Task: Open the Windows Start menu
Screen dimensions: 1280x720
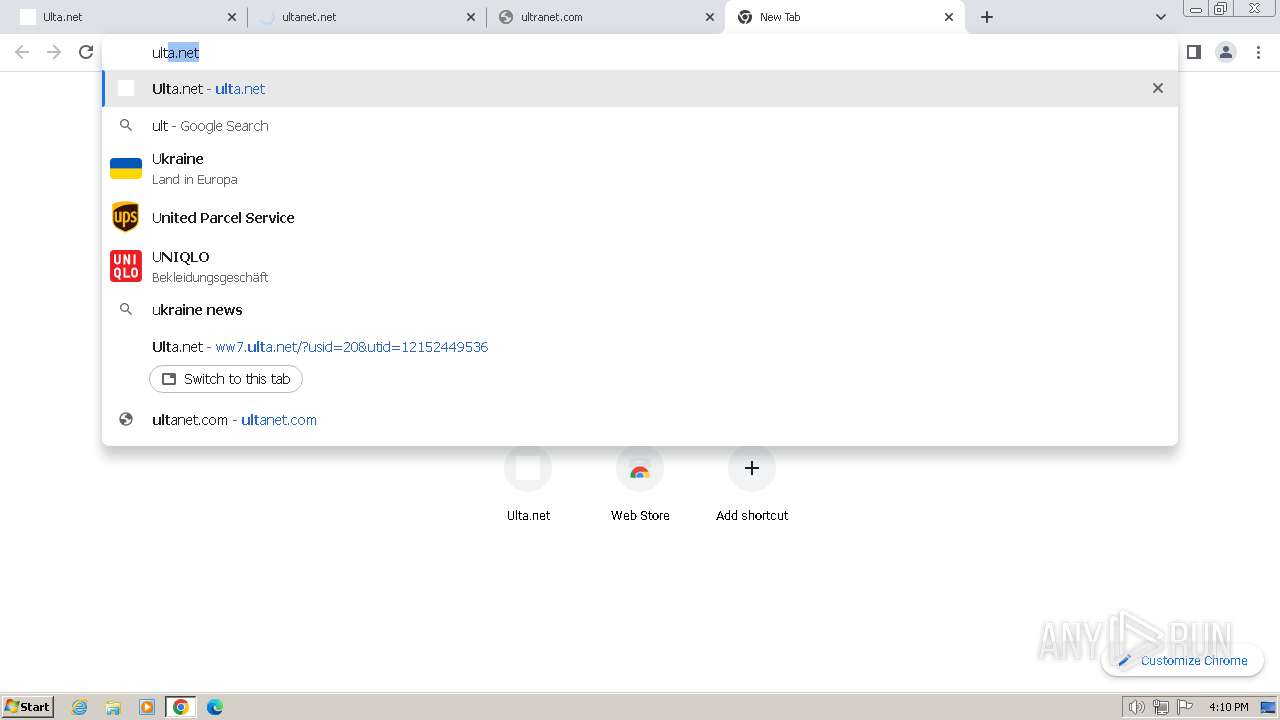Action: coord(28,707)
